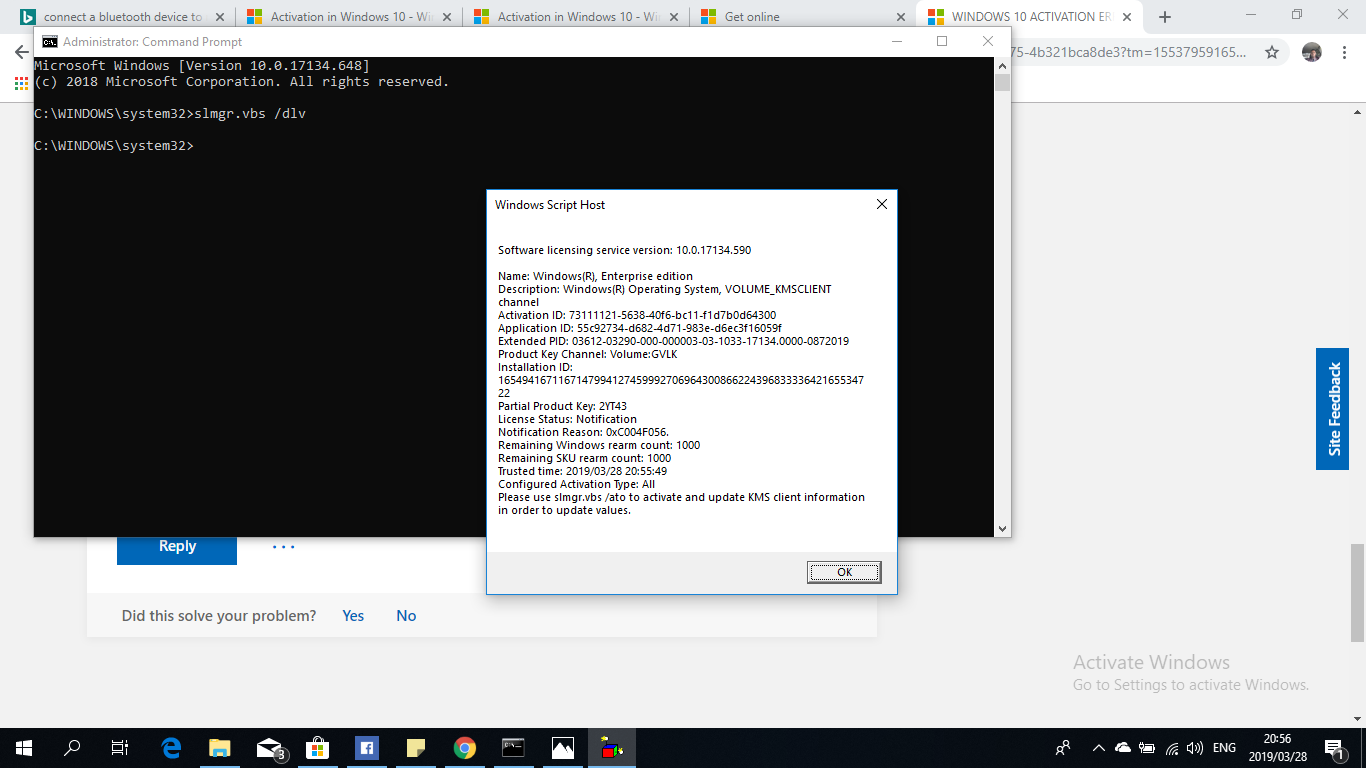Open a new Chrome tab

click(x=1164, y=17)
